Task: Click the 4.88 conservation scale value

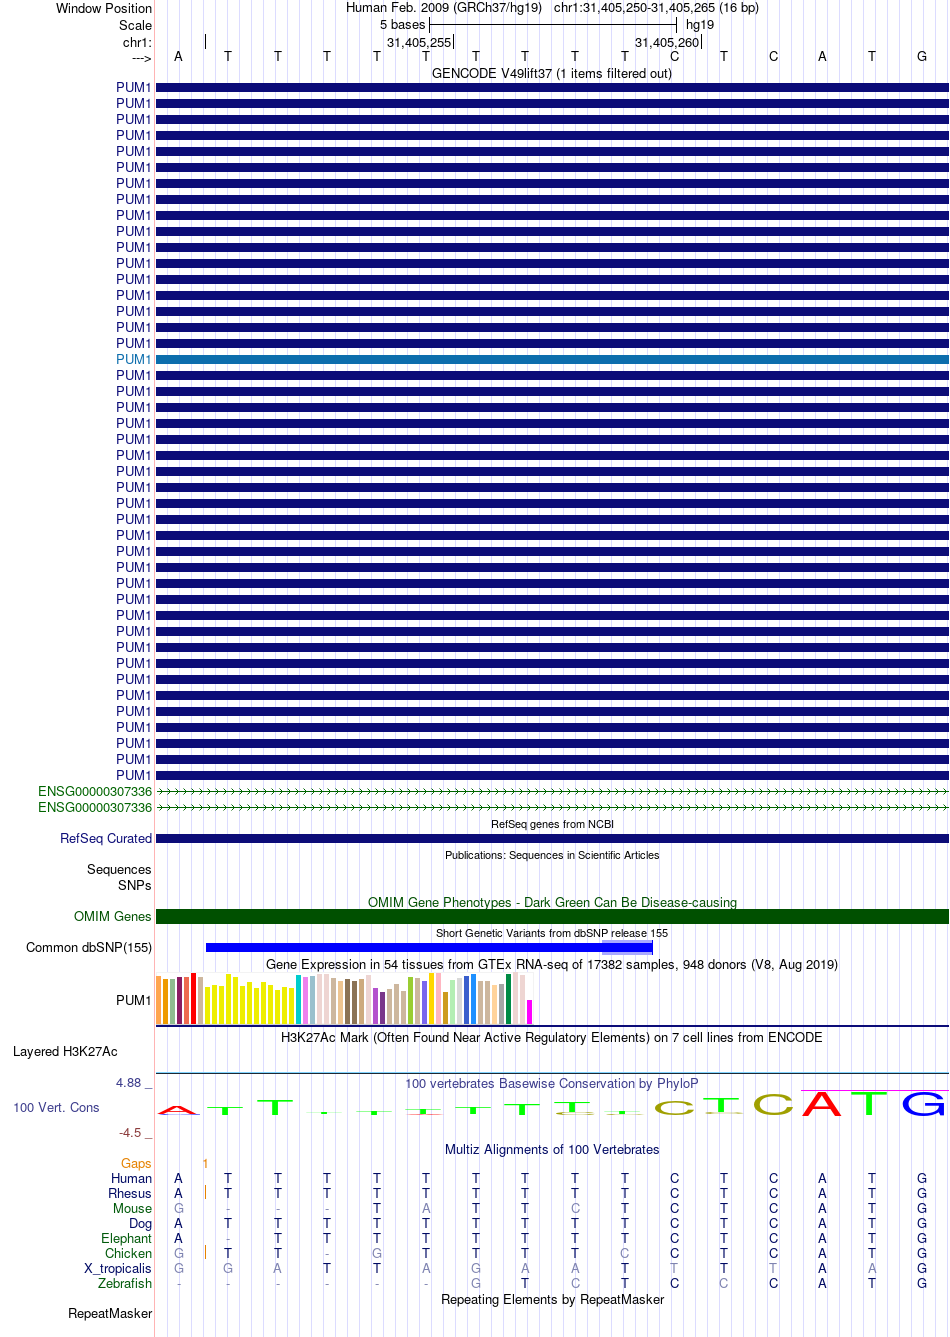Action: point(129,1083)
